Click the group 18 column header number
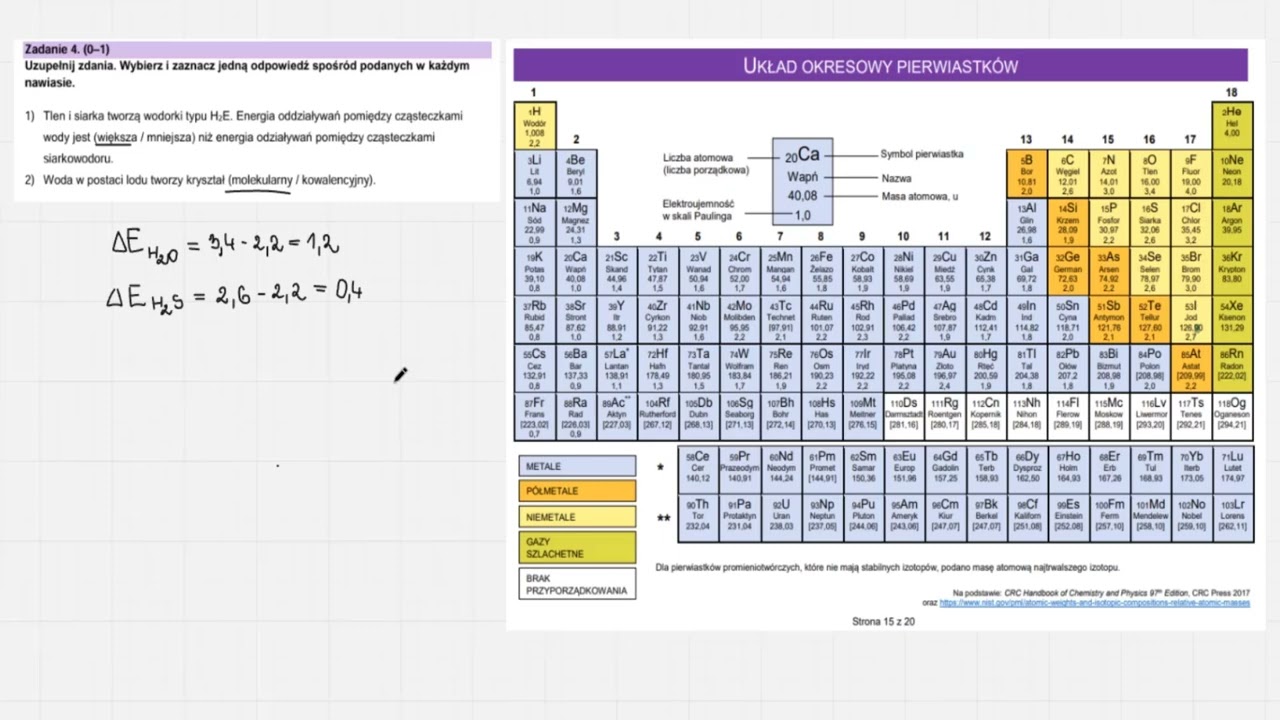Image resolution: width=1280 pixels, height=720 pixels. 1232,92
